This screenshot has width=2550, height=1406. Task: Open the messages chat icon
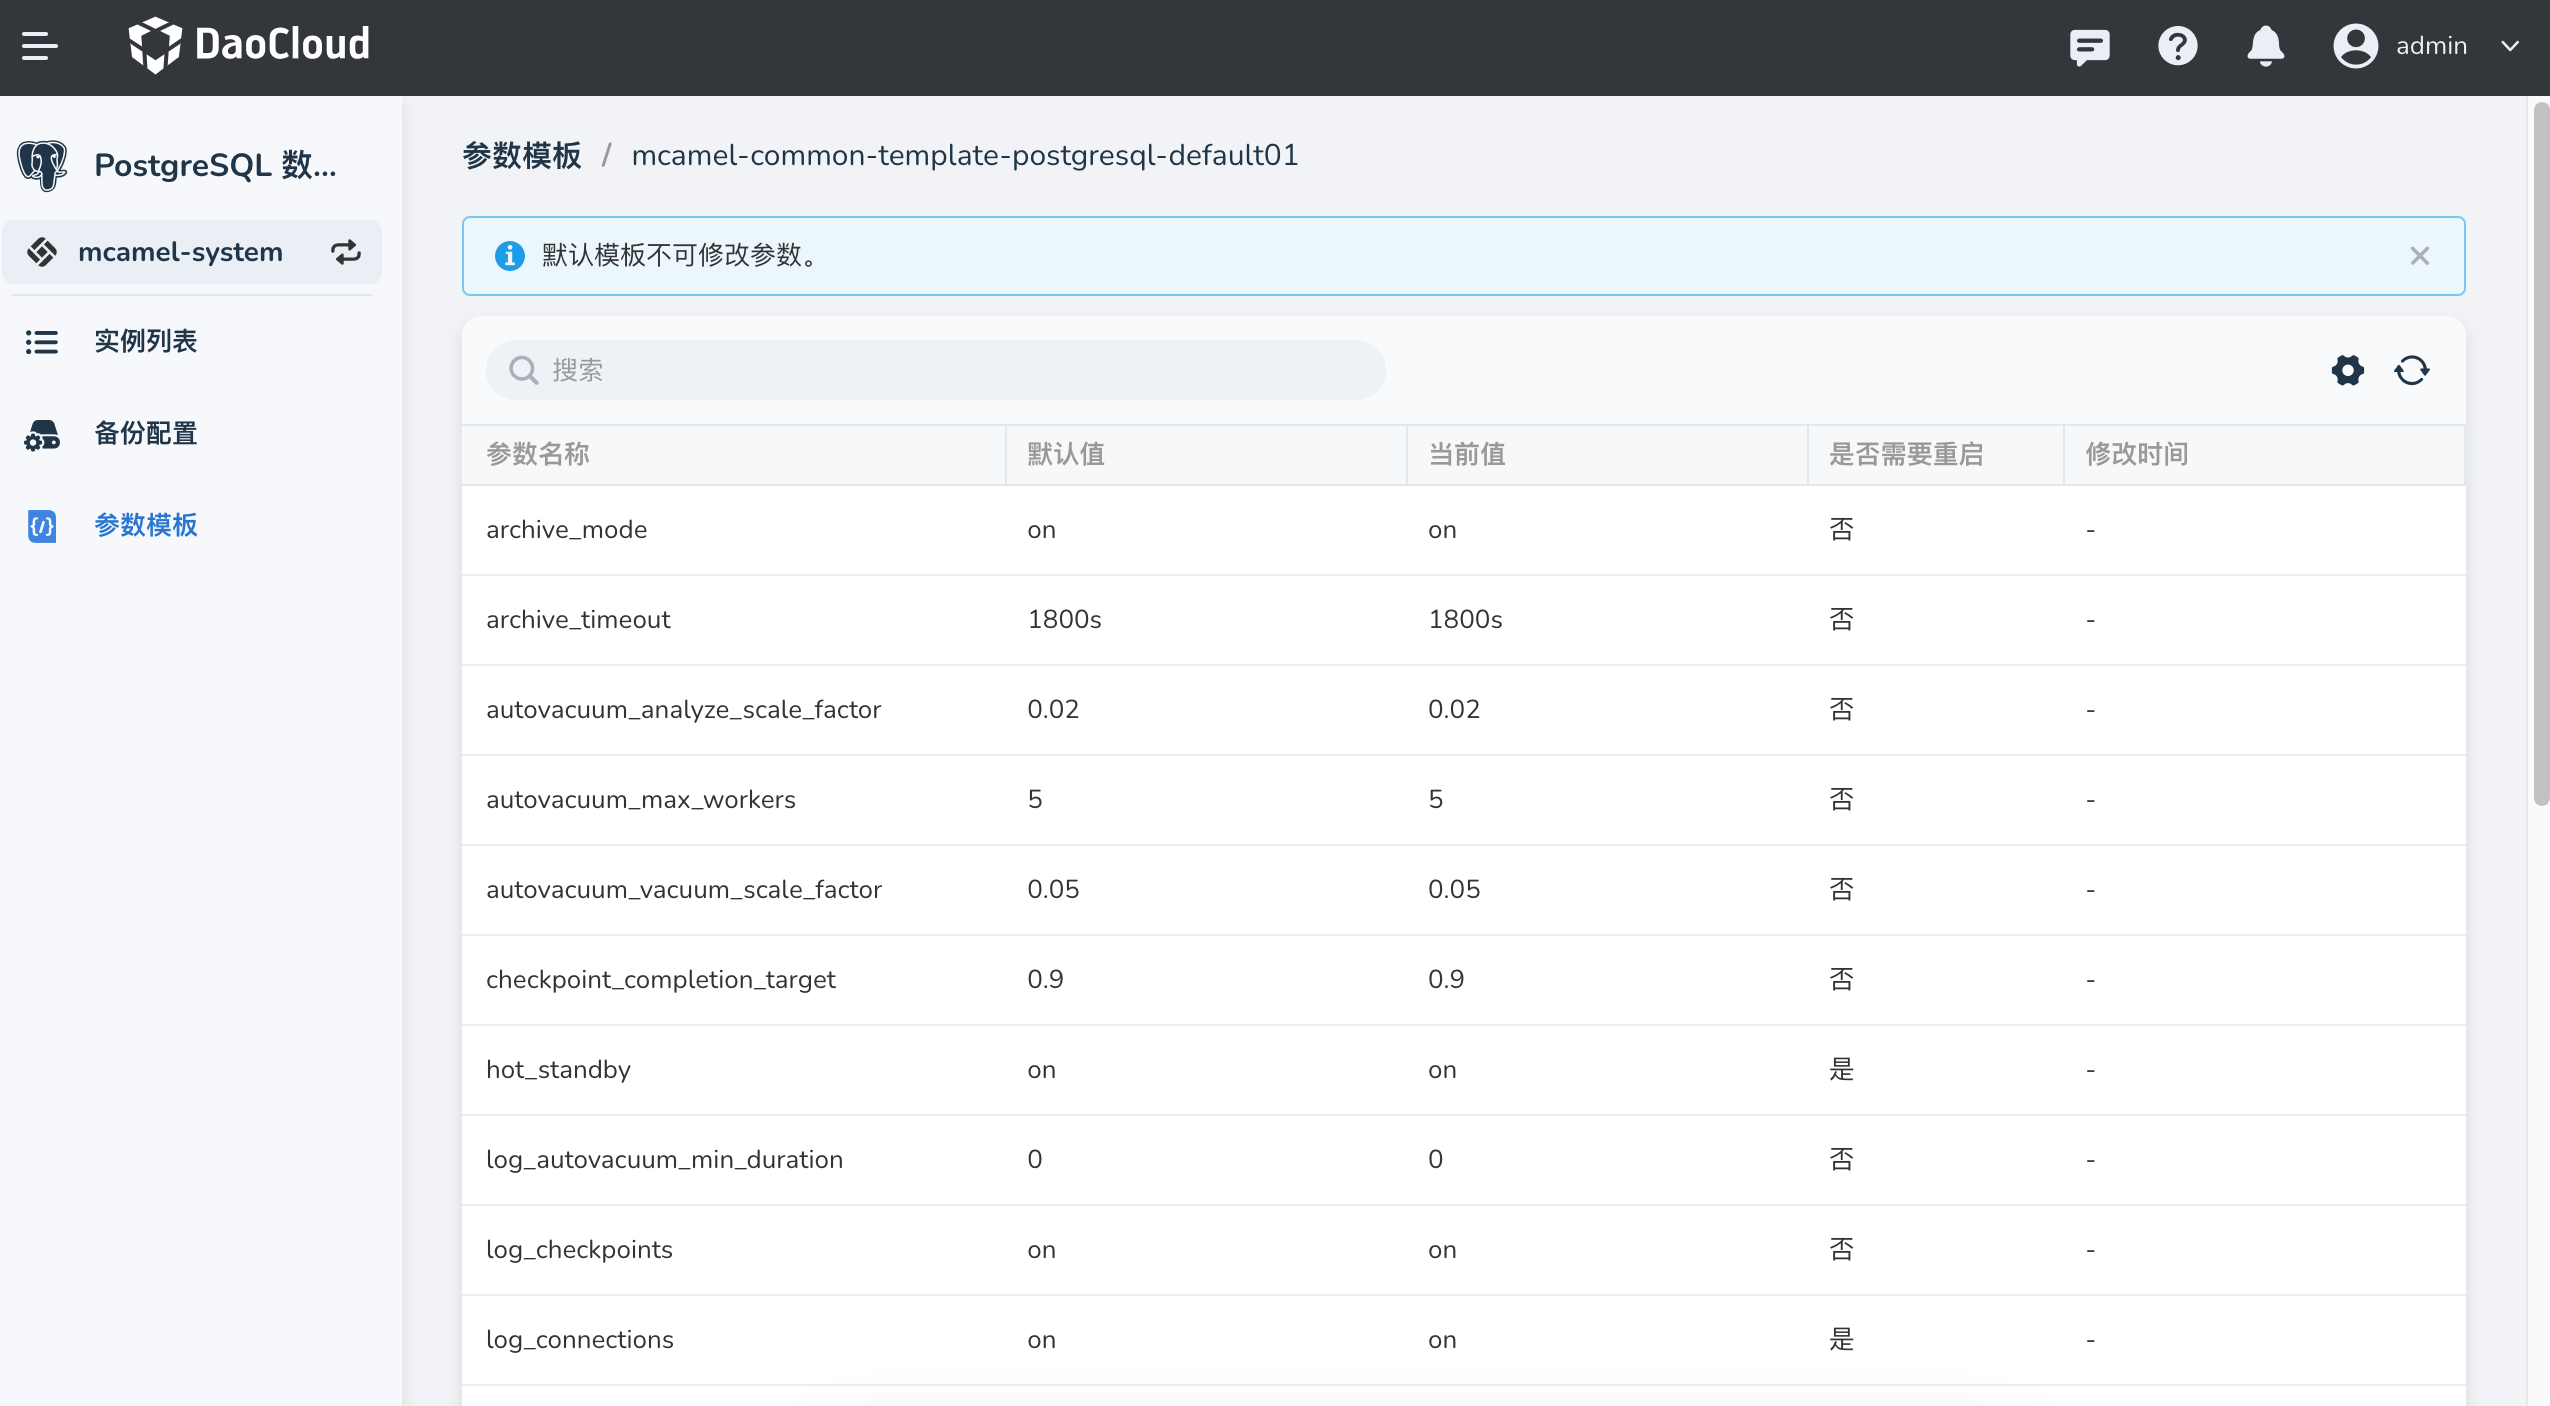point(2089,46)
